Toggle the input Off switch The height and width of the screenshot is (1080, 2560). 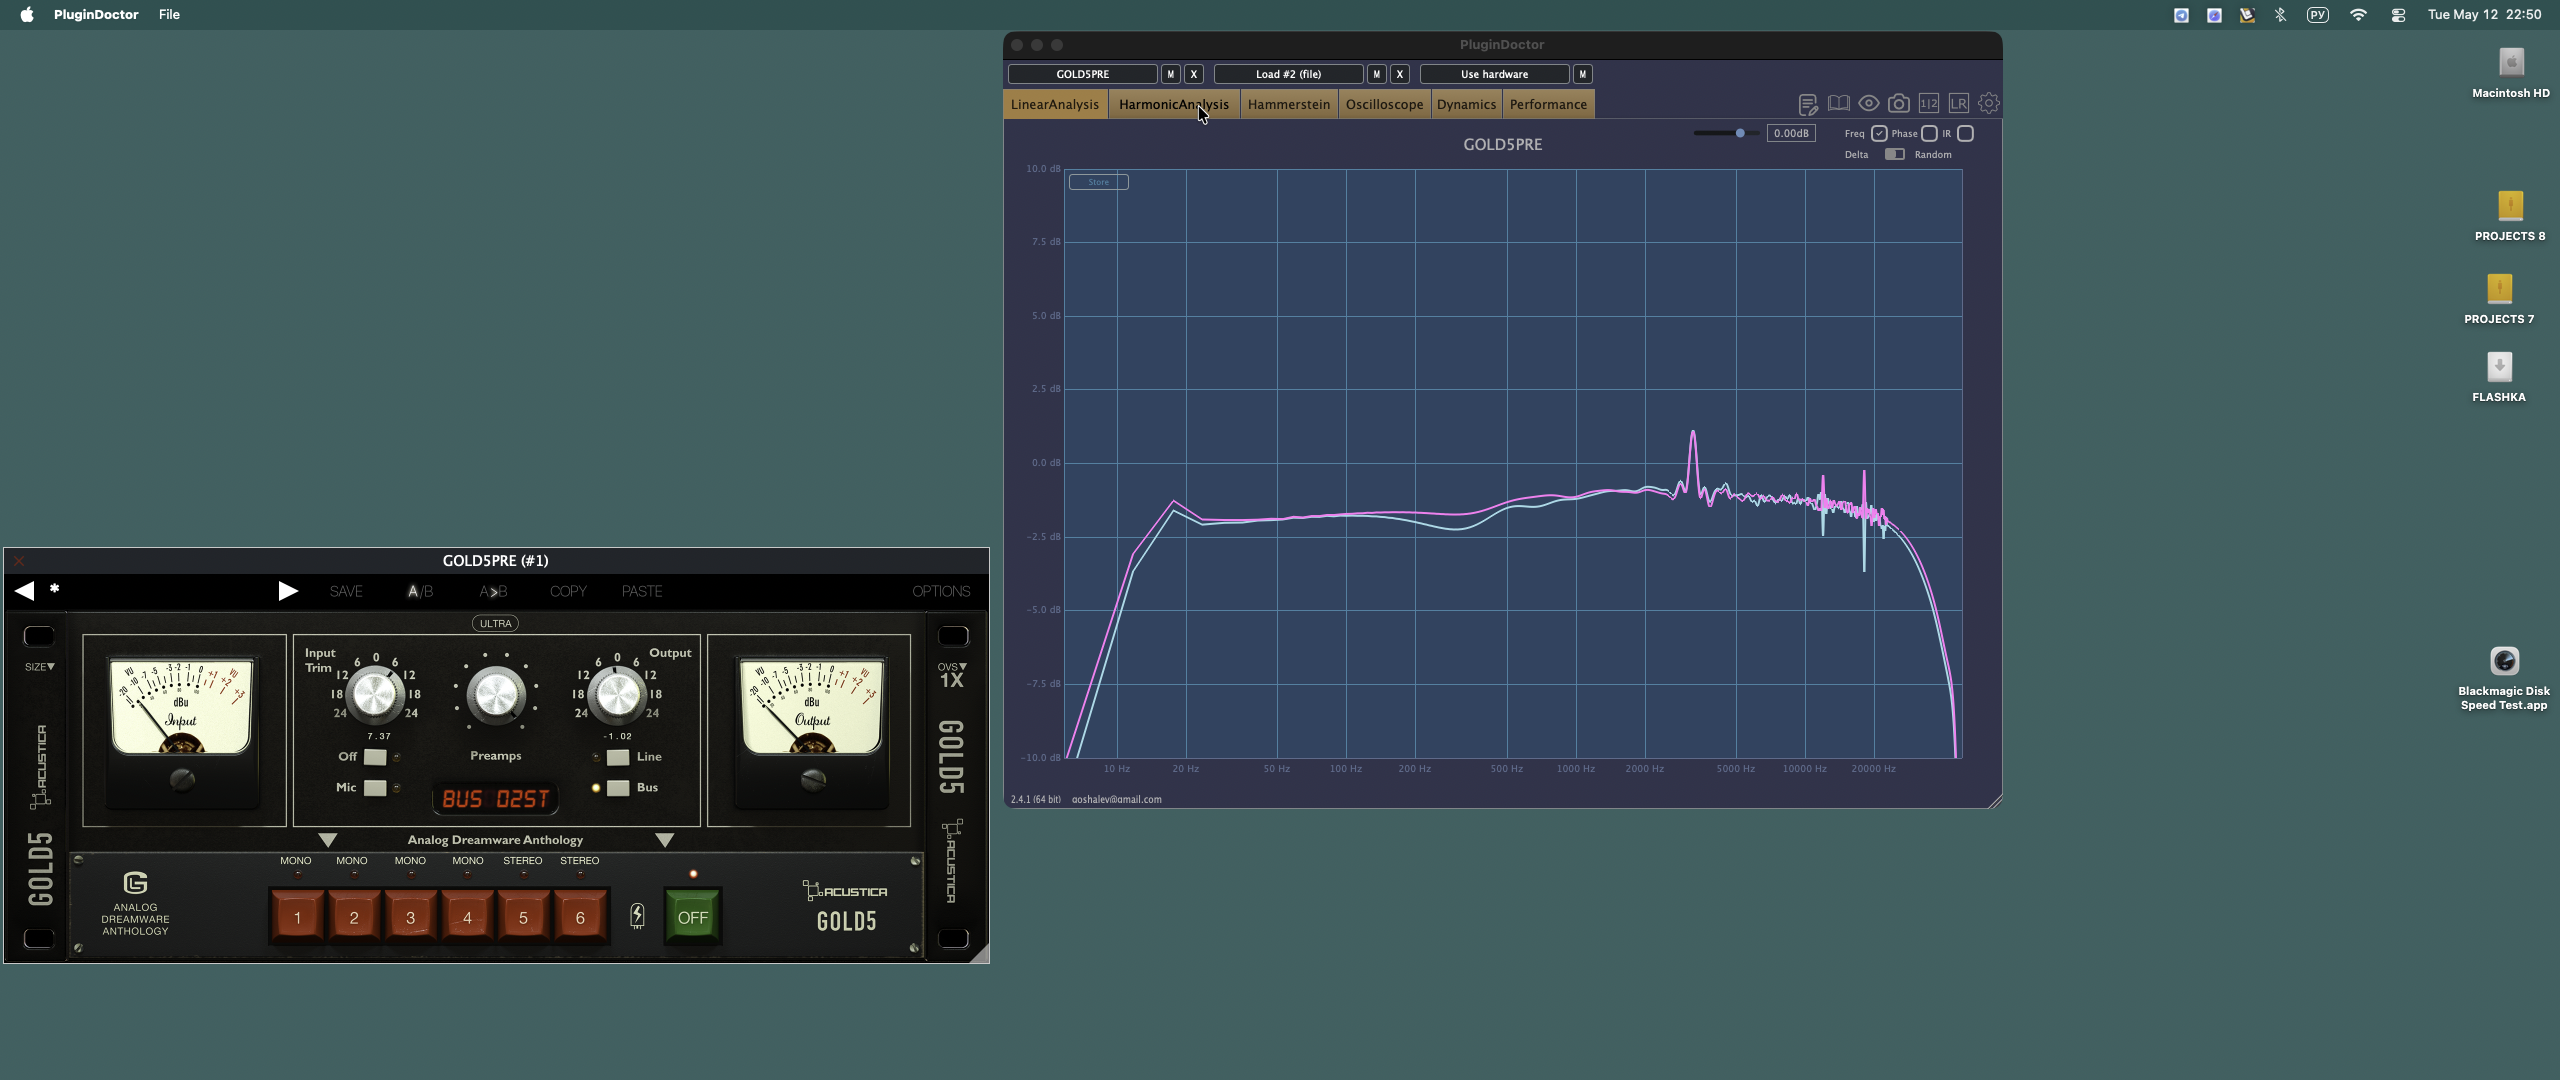point(375,757)
